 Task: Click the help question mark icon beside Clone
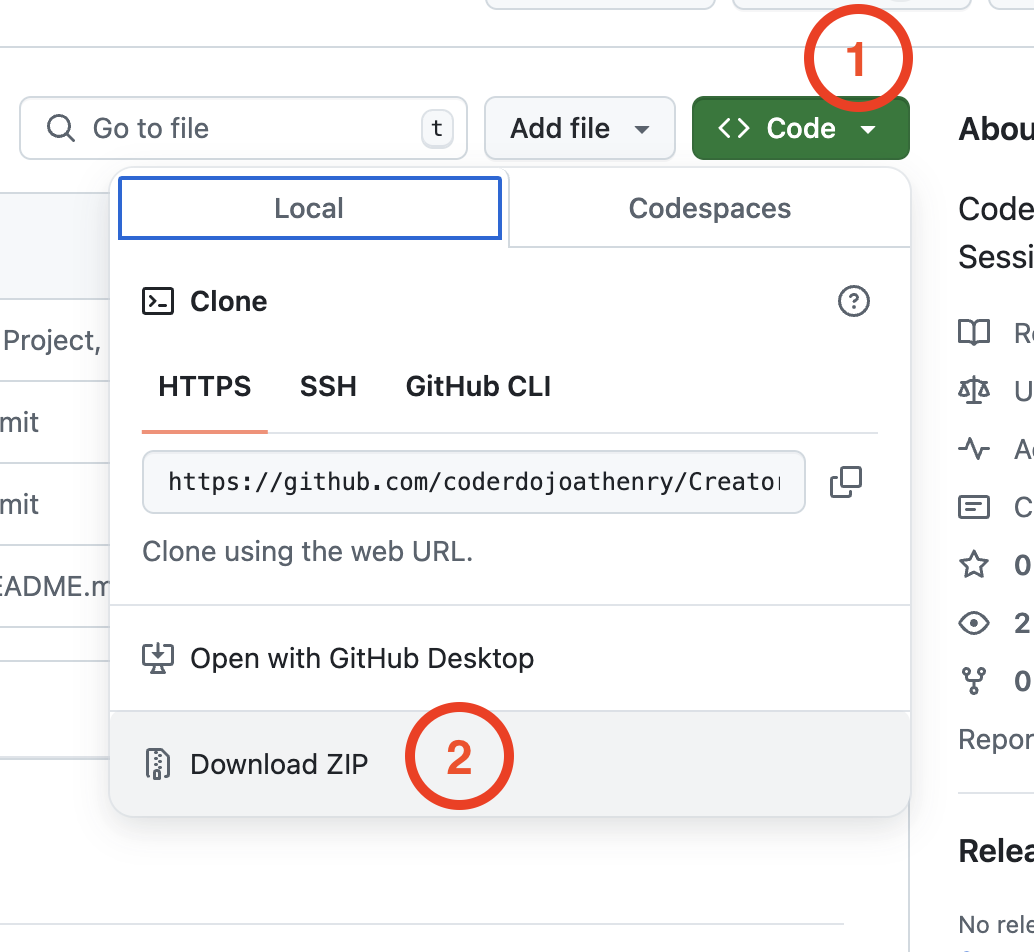coord(853,301)
